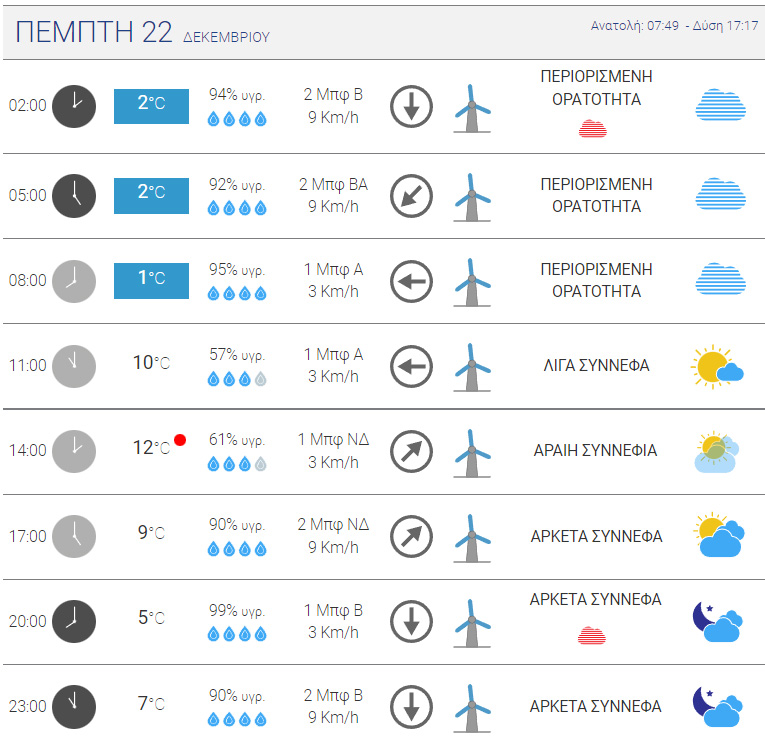The height and width of the screenshot is (741, 765).
Task: Click the north wind arrow at 02:00
Action: click(411, 106)
